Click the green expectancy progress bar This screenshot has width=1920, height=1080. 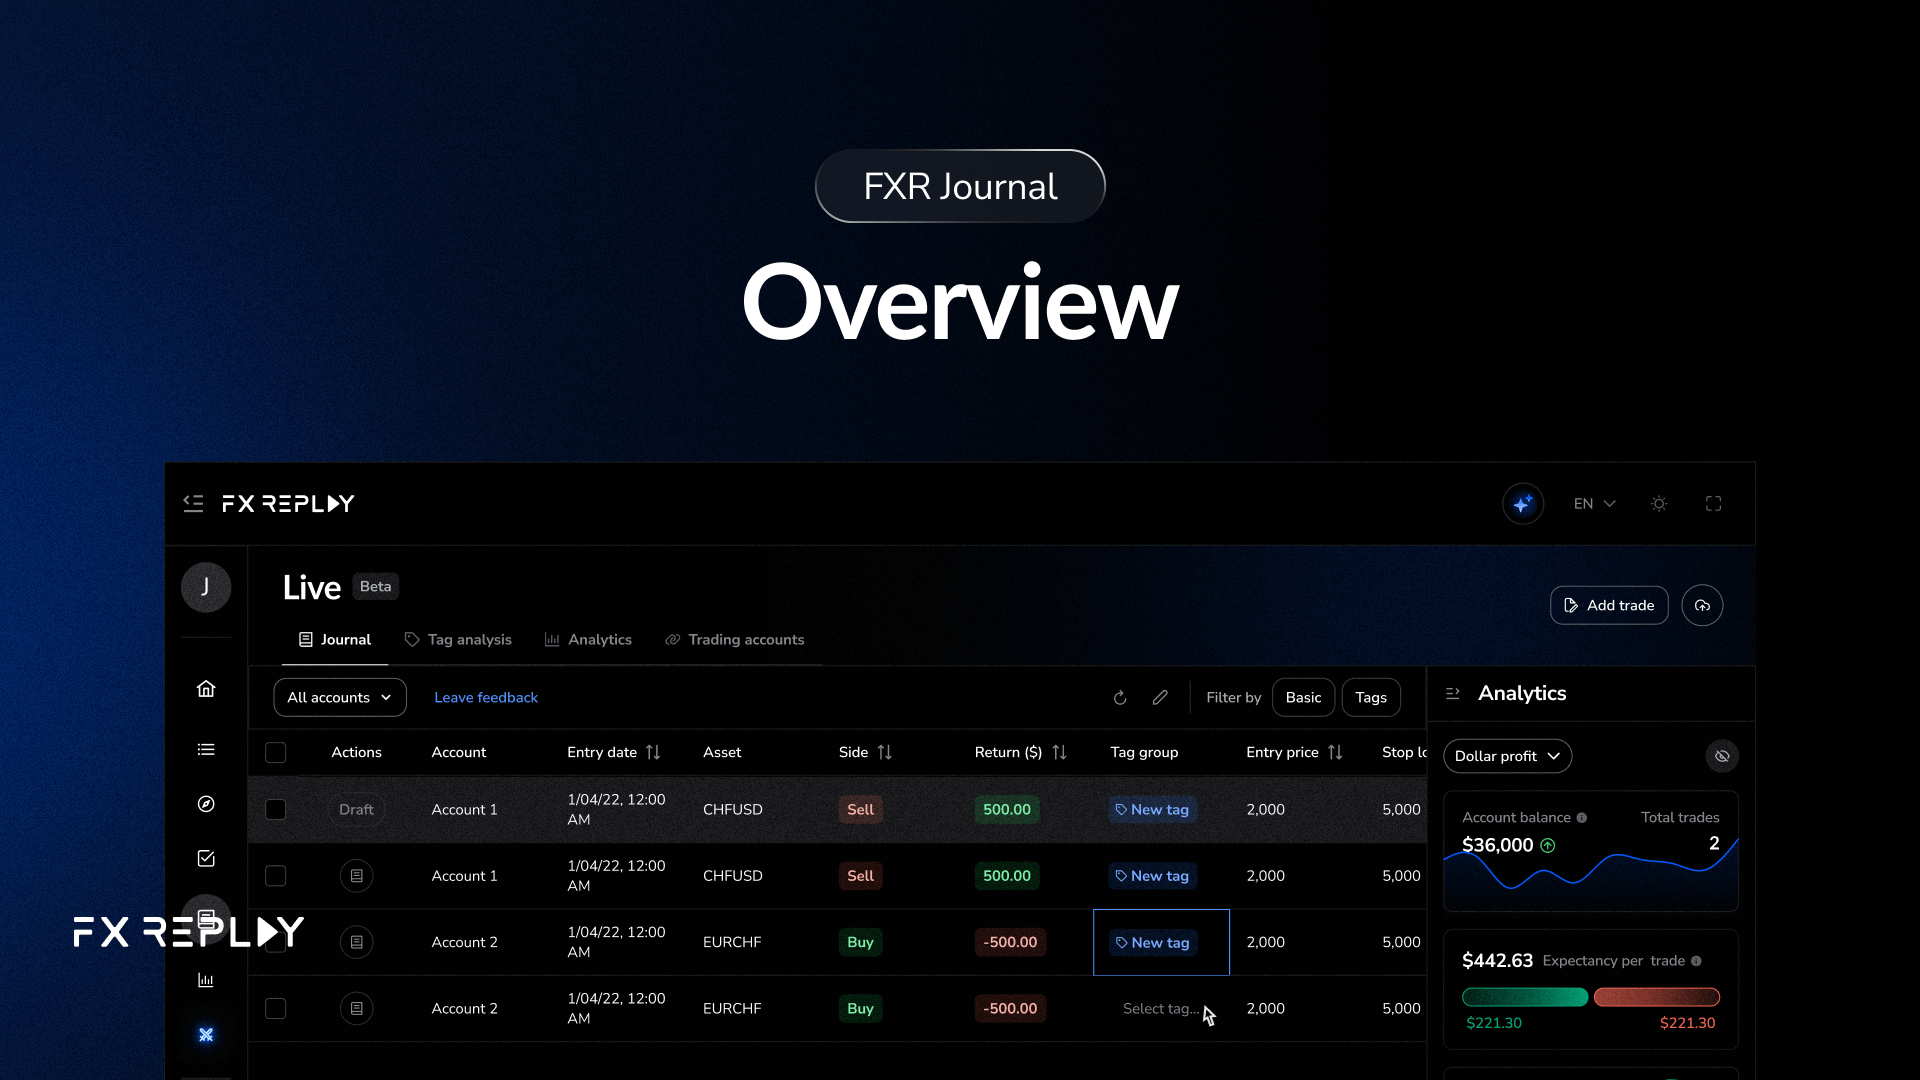[1524, 997]
